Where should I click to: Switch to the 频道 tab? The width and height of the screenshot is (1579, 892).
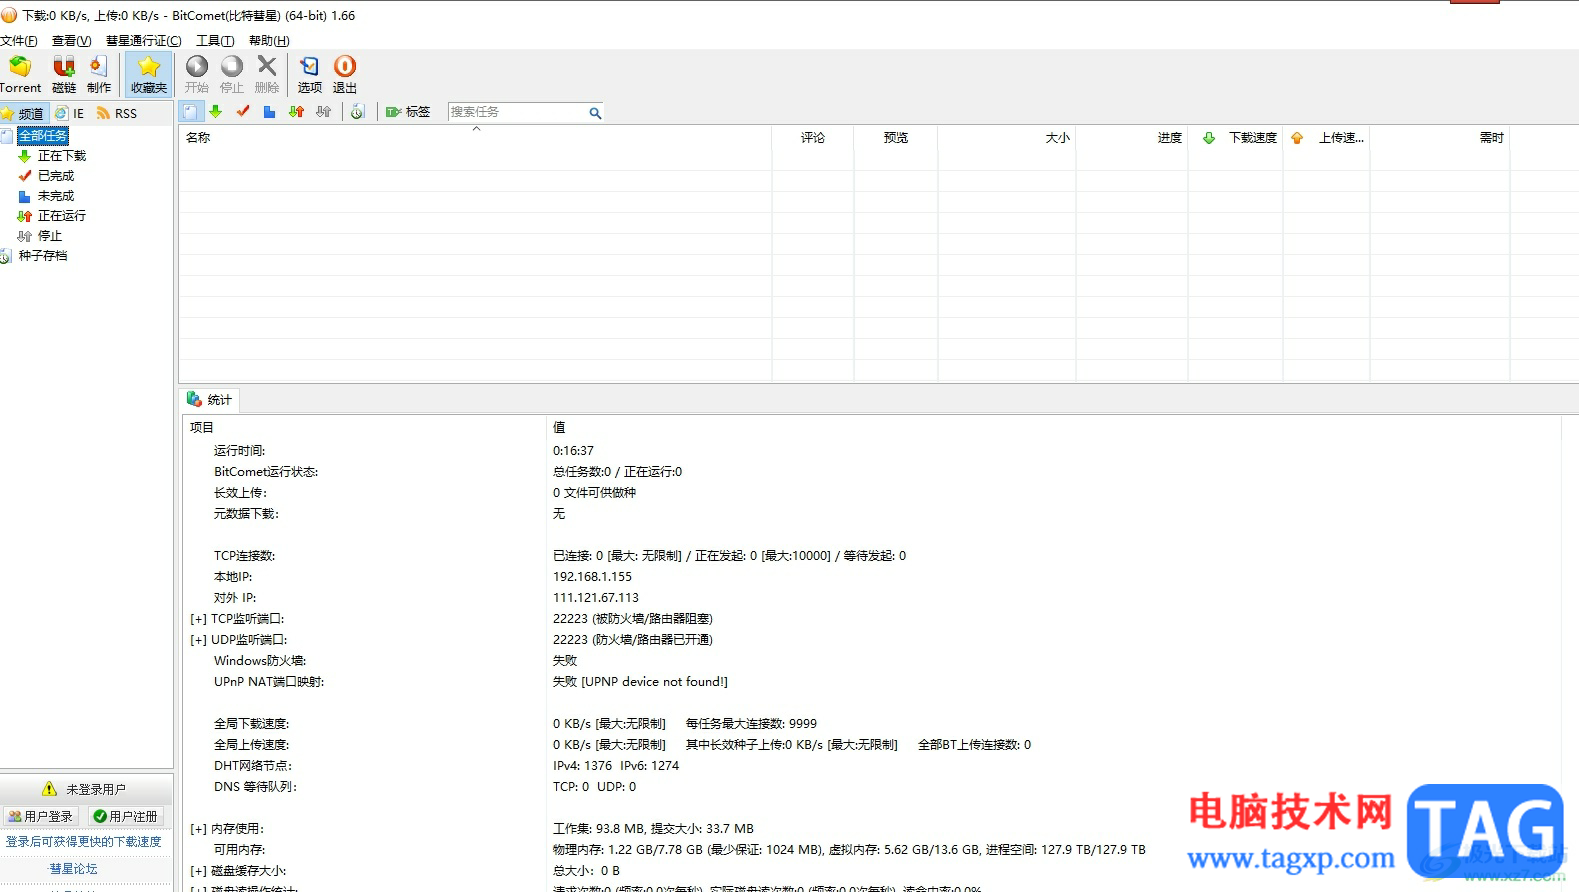click(24, 113)
